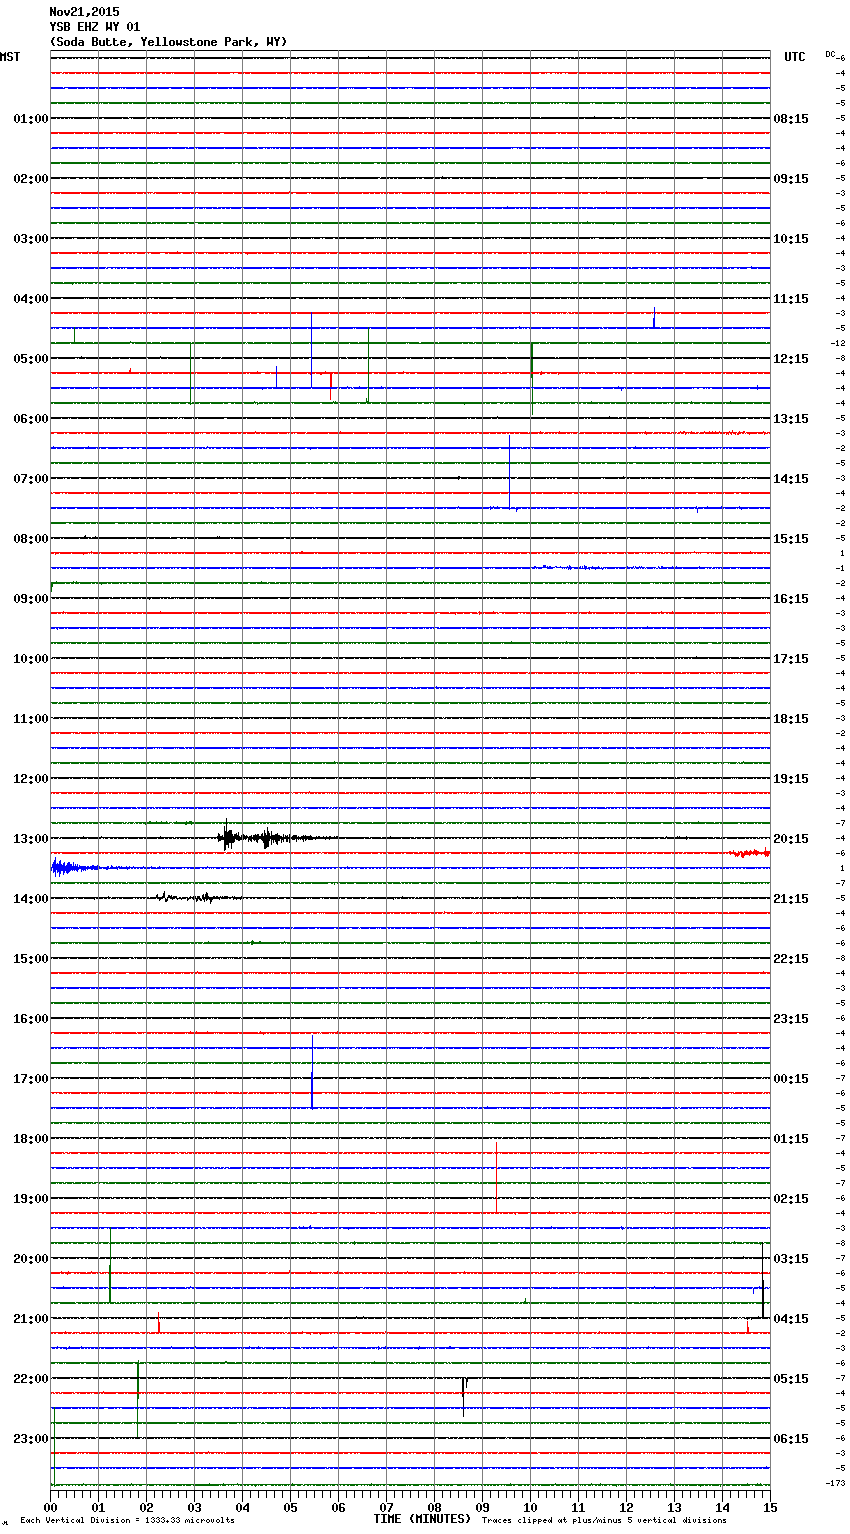The width and height of the screenshot is (850, 1534).
Task: Click the Soda Butte, Yellowstone Park location title
Action: [168, 42]
